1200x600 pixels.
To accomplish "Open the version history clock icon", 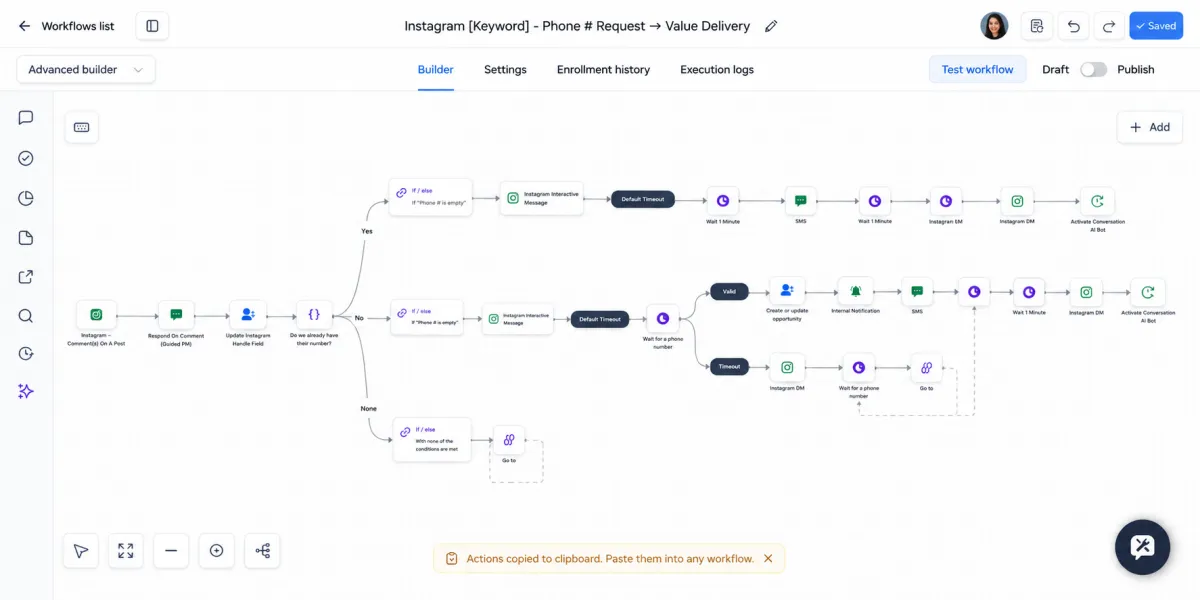I will 26,353.
